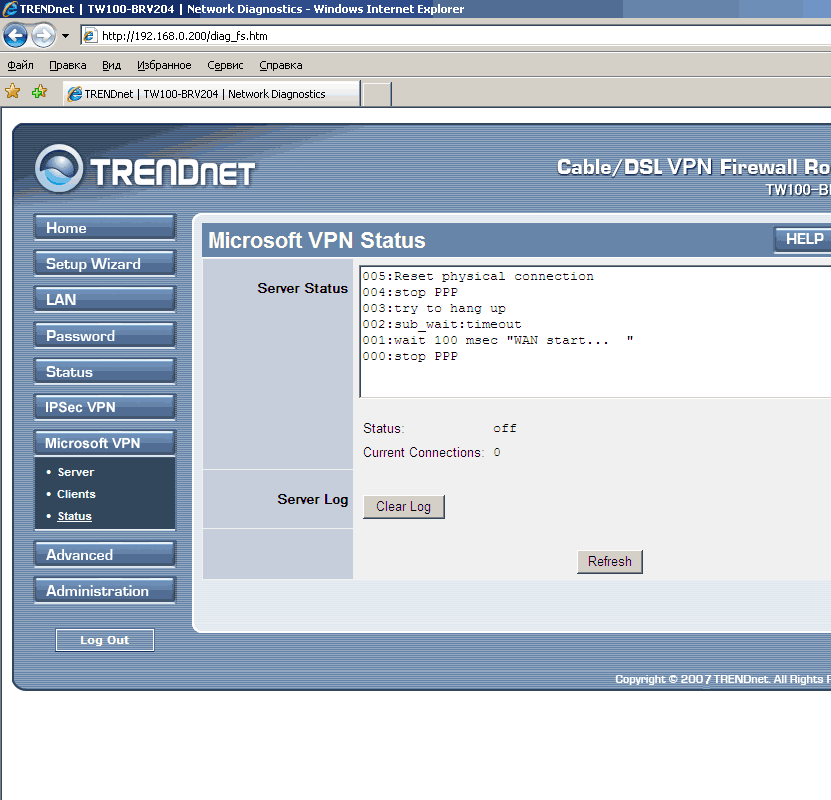Open recent pages dropdown arrow next to Forward

(x=65, y=36)
